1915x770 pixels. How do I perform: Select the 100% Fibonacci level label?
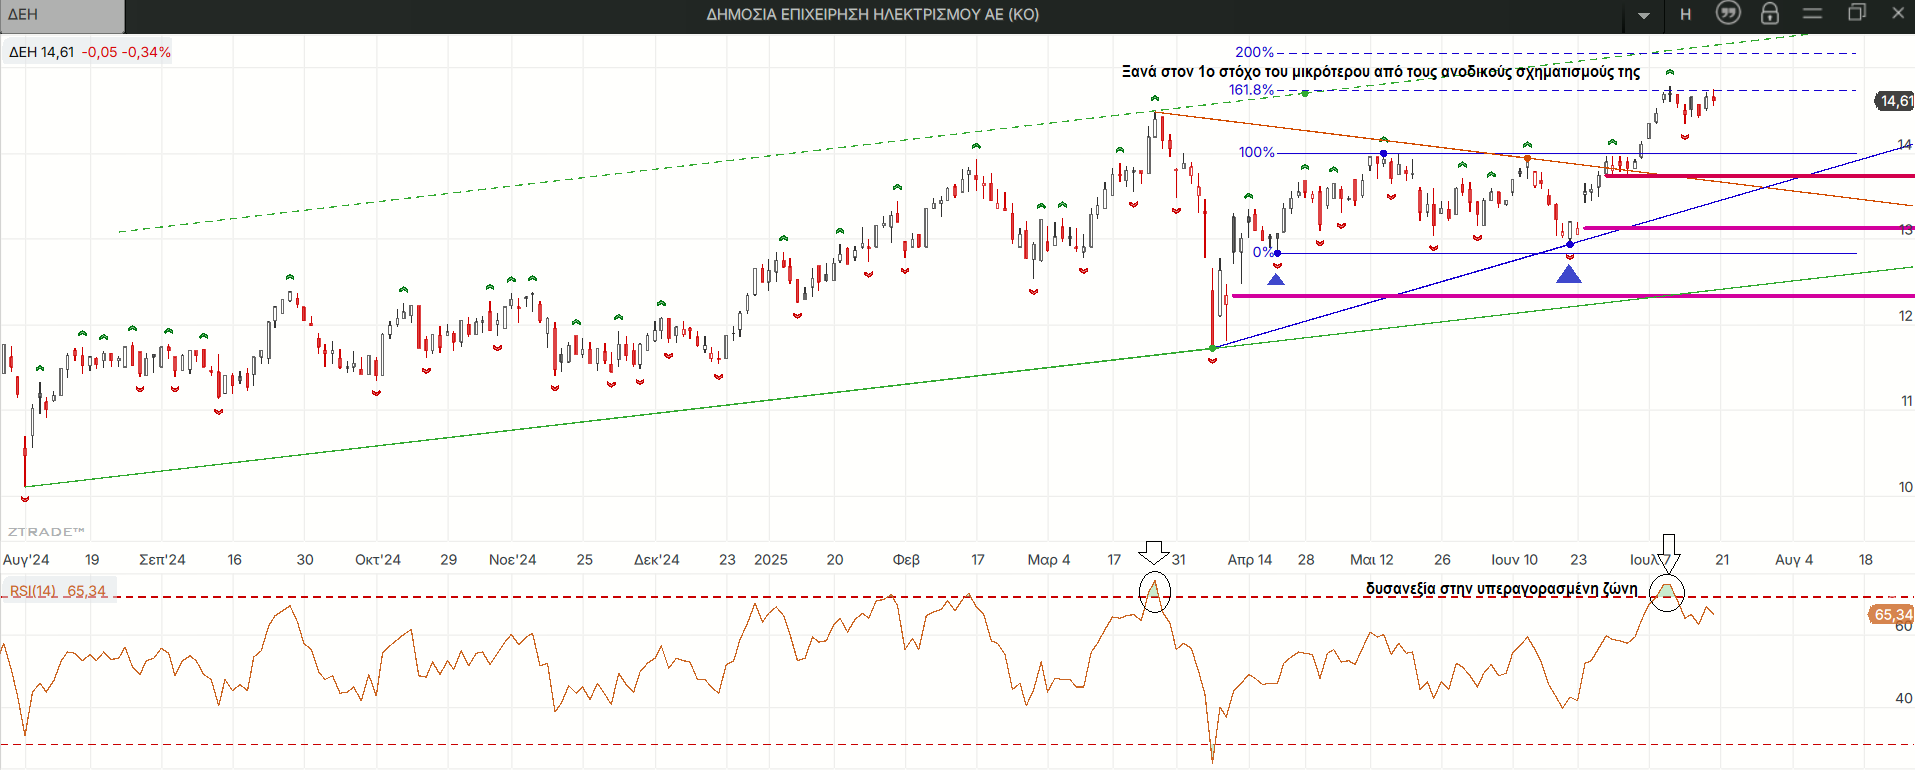[x=1257, y=152]
